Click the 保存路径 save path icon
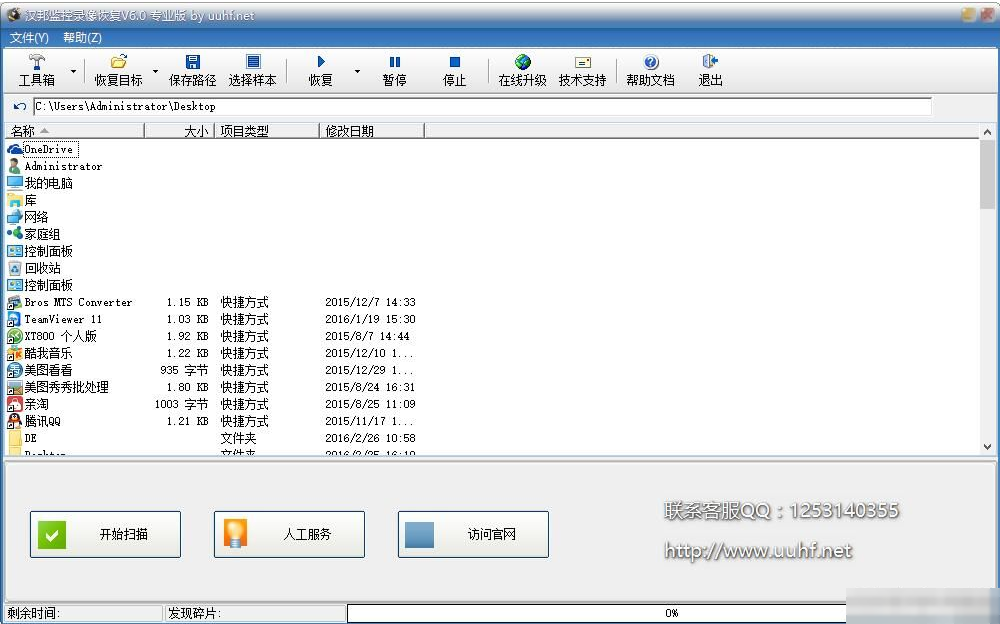Image resolution: width=1000 pixels, height=624 pixels. pyautogui.click(x=192, y=70)
